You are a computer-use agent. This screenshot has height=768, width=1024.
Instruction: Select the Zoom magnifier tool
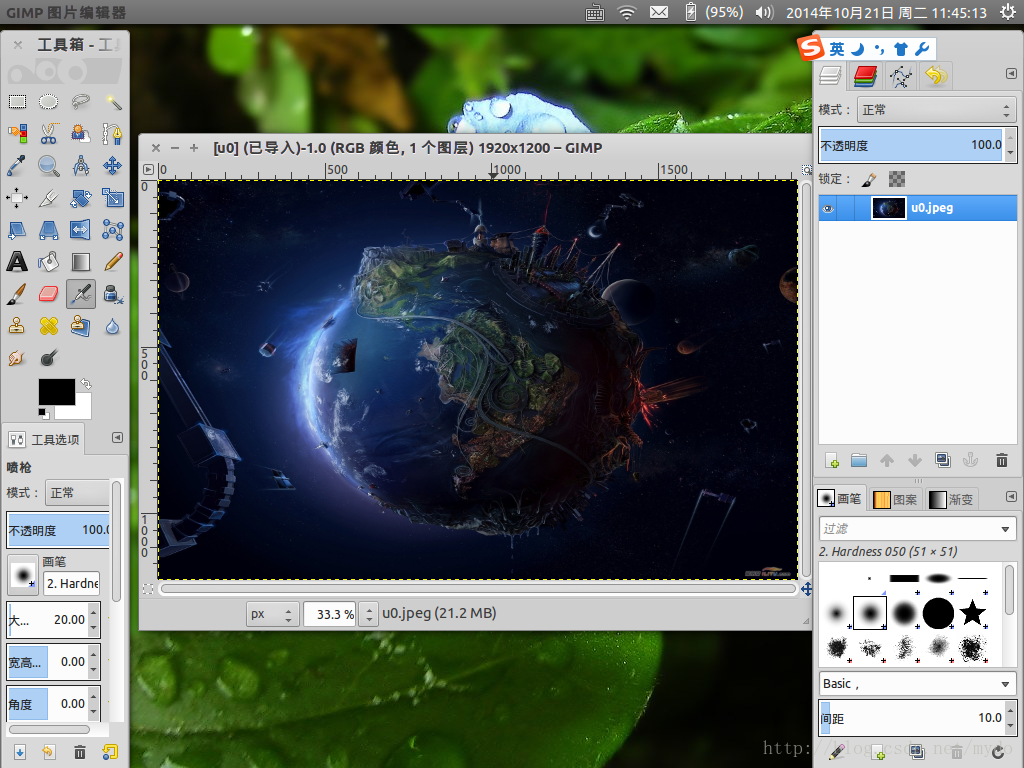[48, 166]
